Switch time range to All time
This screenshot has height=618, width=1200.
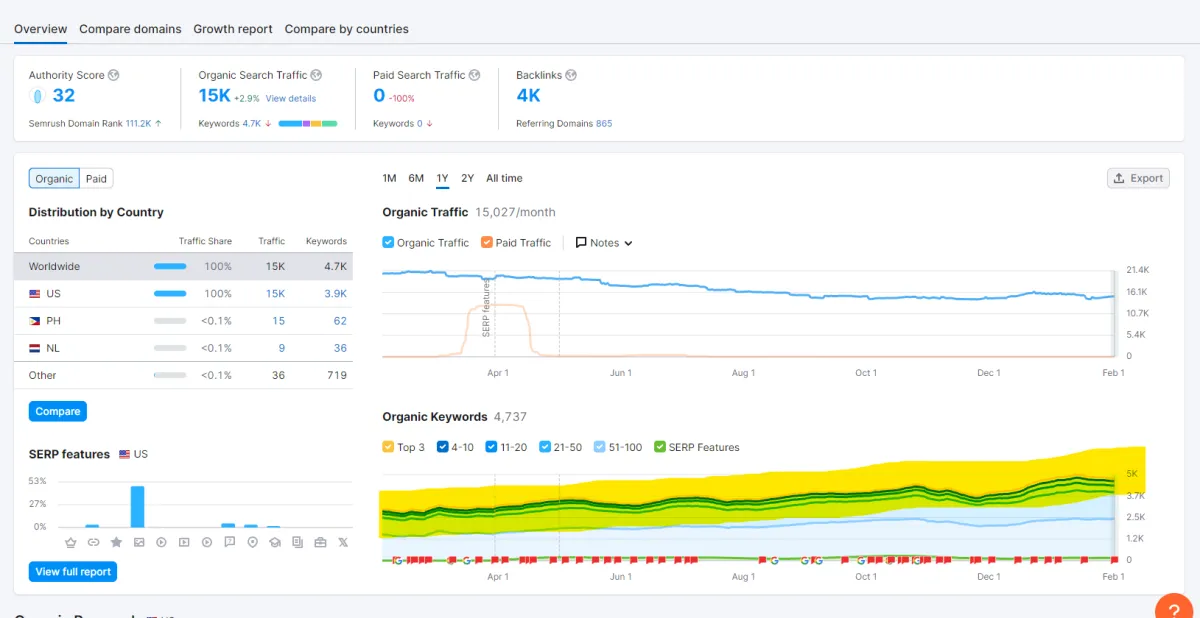504,178
